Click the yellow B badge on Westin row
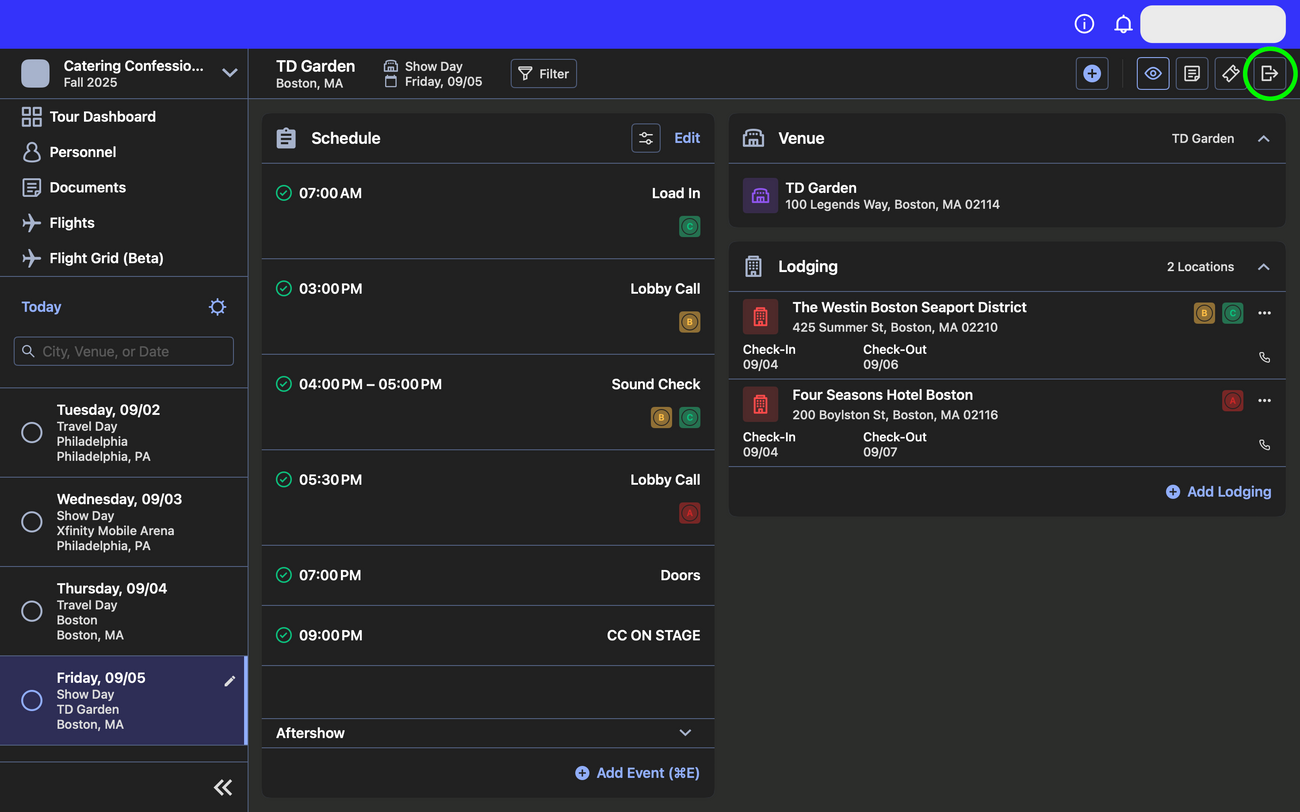This screenshot has height=812, width=1300. click(x=1204, y=313)
